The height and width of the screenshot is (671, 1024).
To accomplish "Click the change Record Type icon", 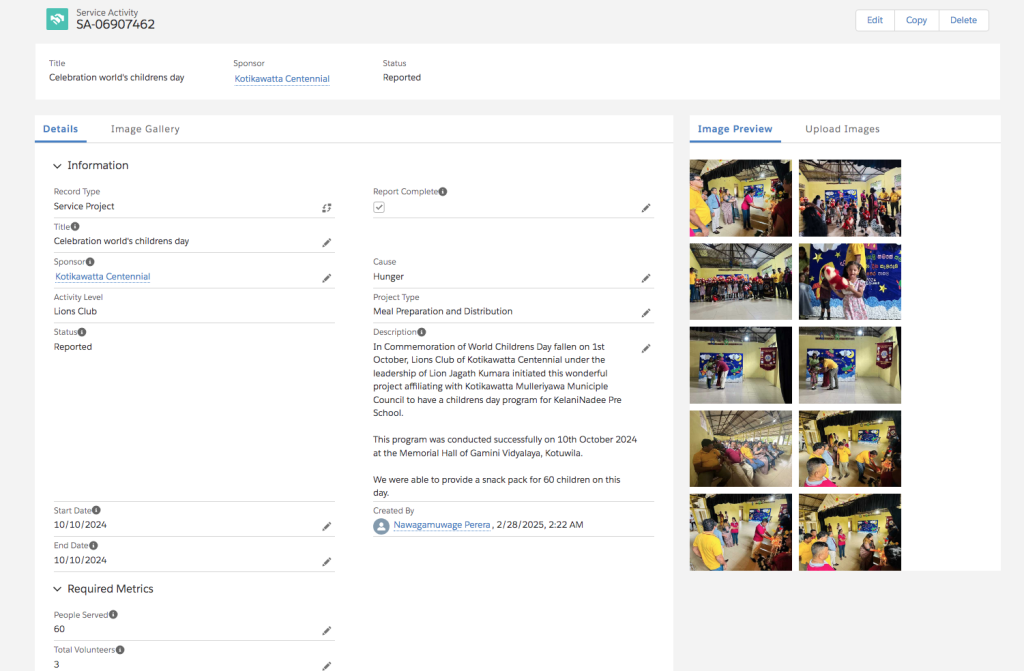I will [x=327, y=208].
